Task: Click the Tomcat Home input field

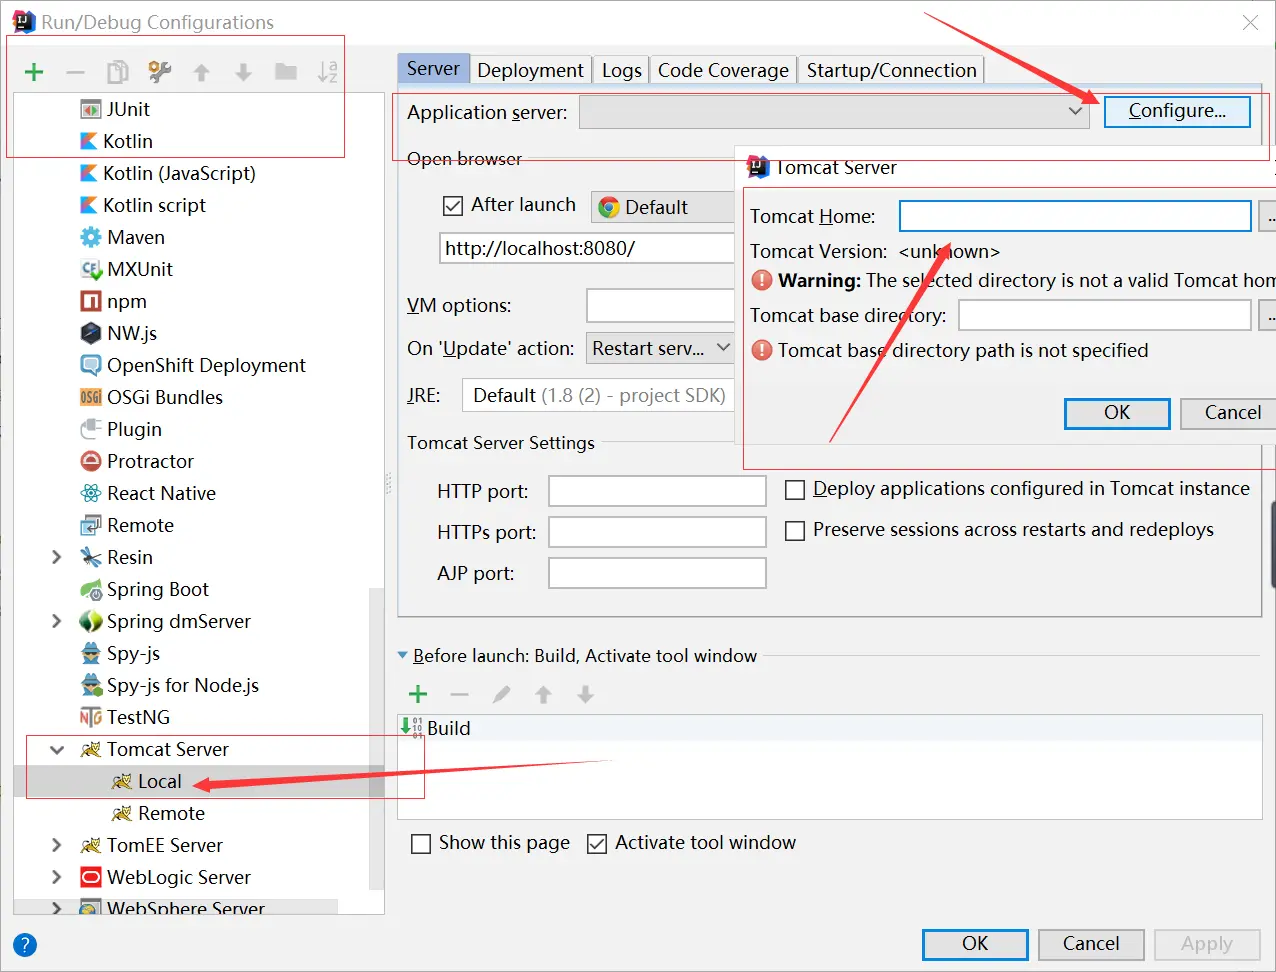Action: (1075, 216)
